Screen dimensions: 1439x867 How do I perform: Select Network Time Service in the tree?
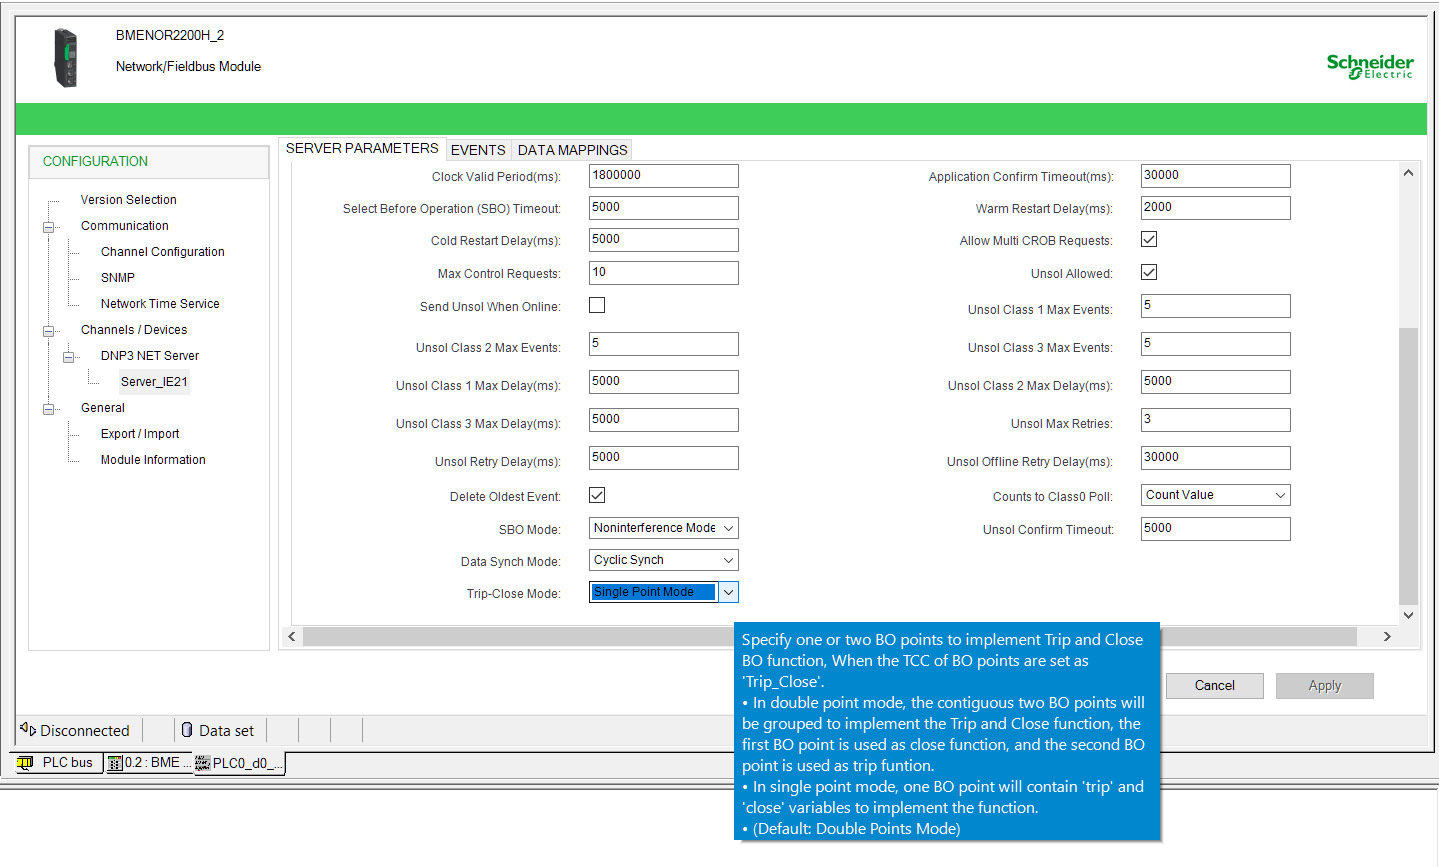pyautogui.click(x=160, y=304)
